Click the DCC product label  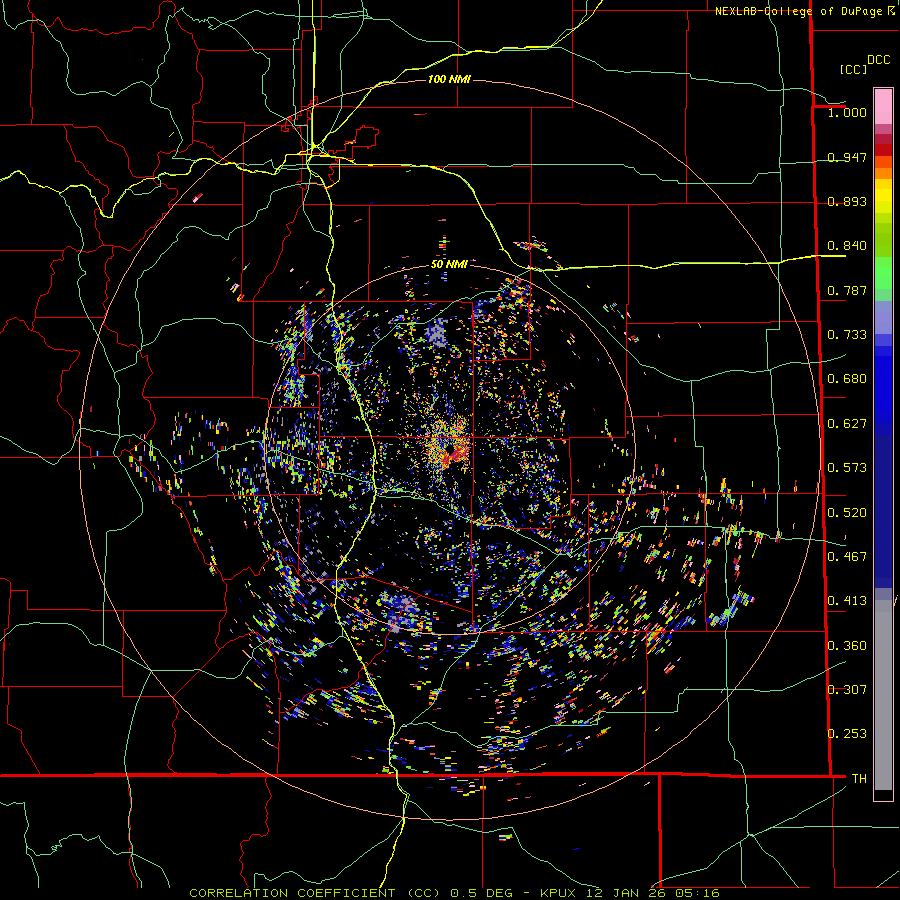click(x=878, y=60)
